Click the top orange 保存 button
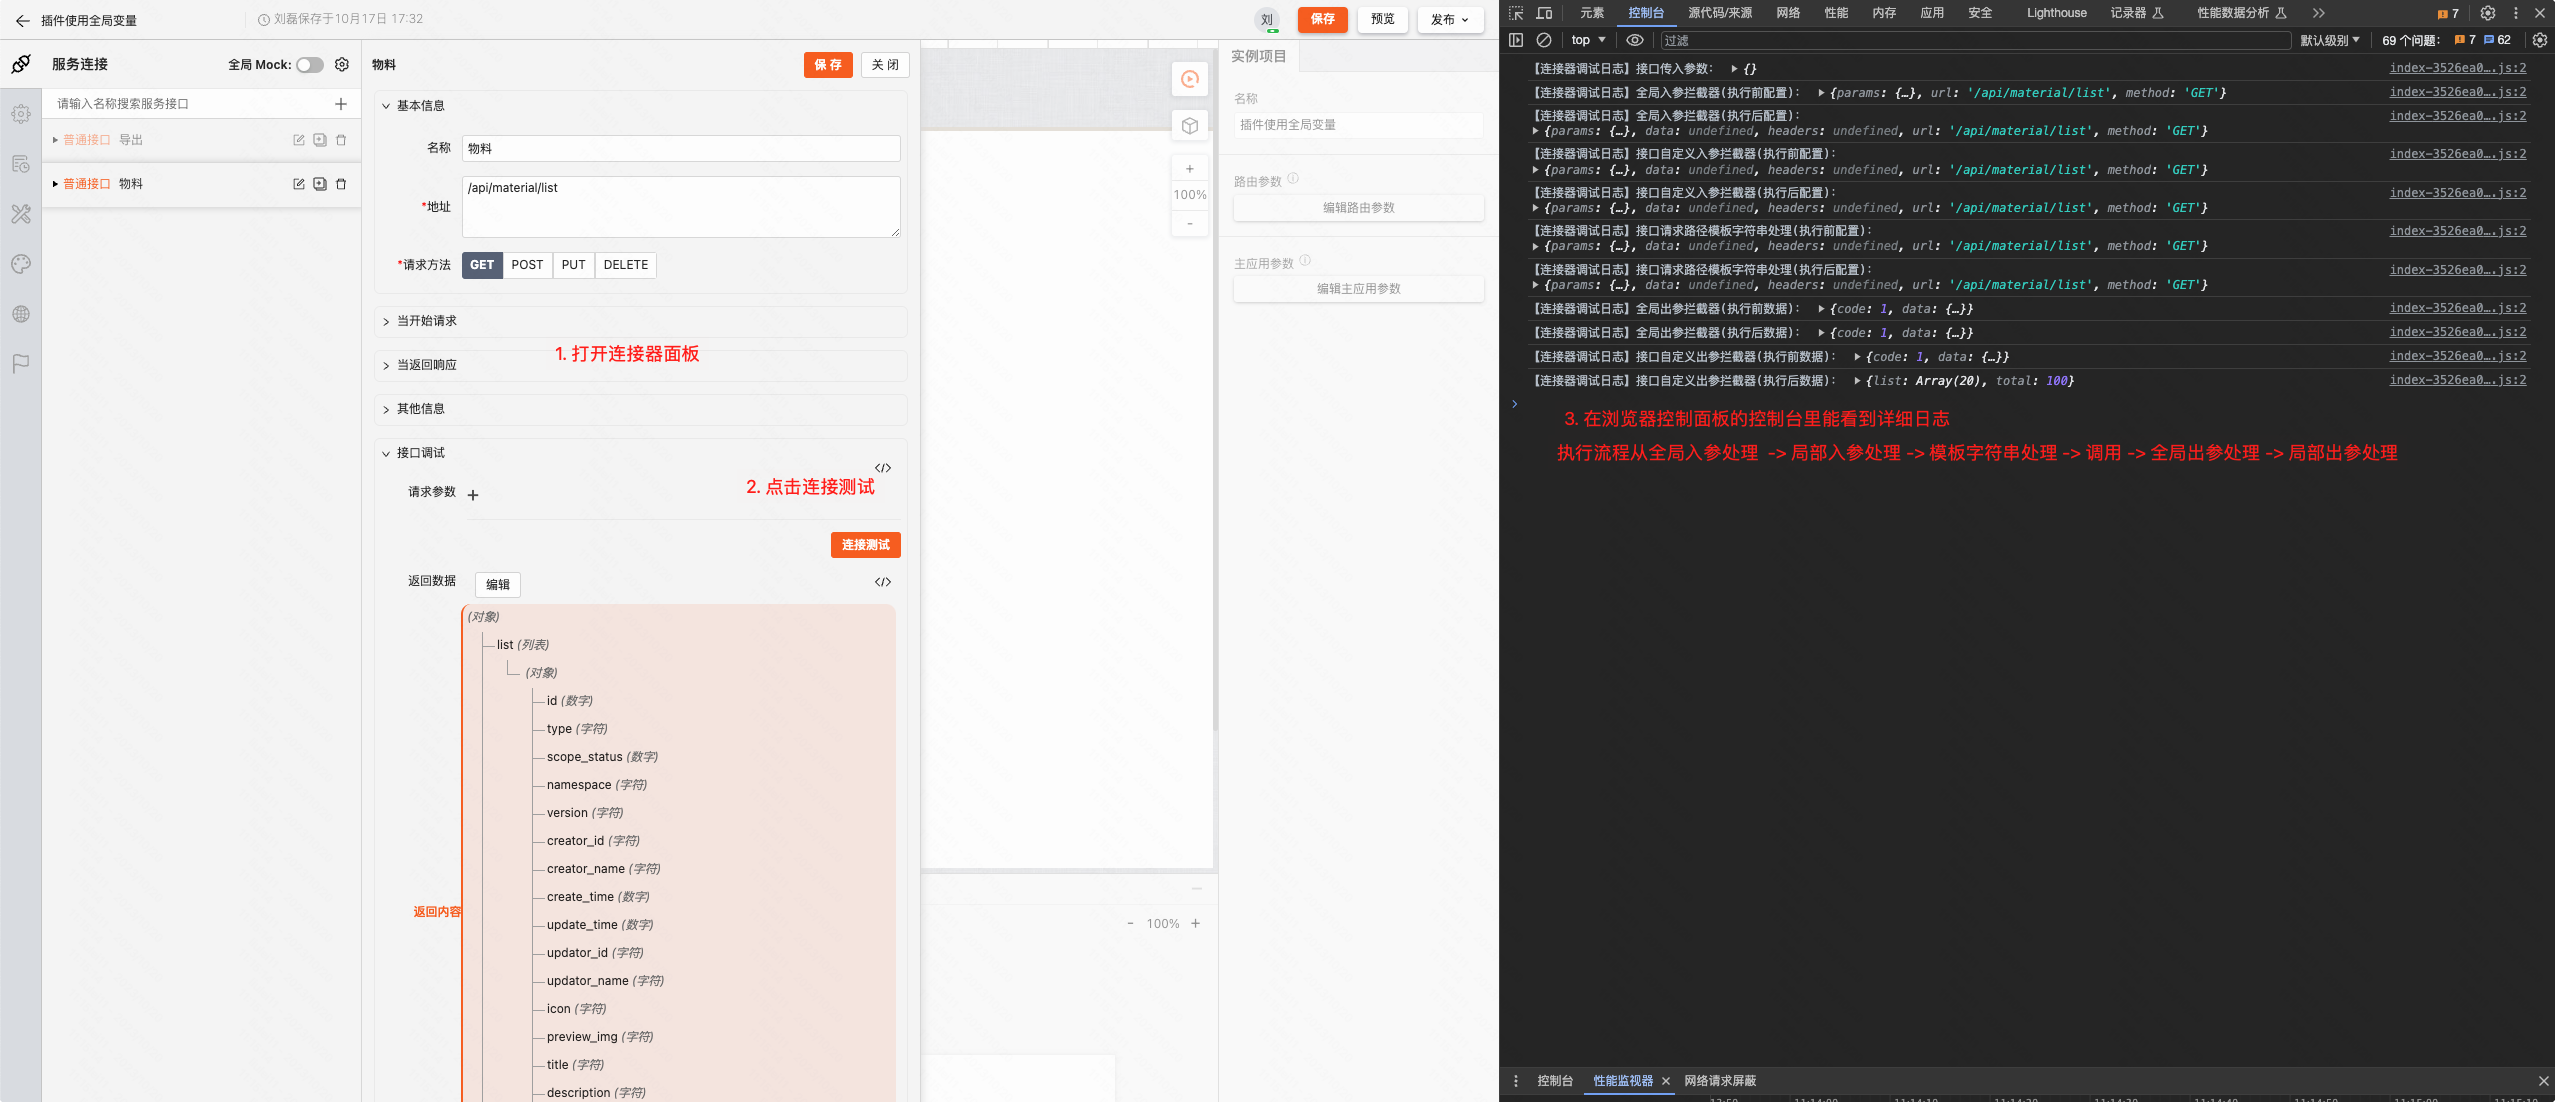This screenshot has height=1102, width=2555. pos(1323,19)
